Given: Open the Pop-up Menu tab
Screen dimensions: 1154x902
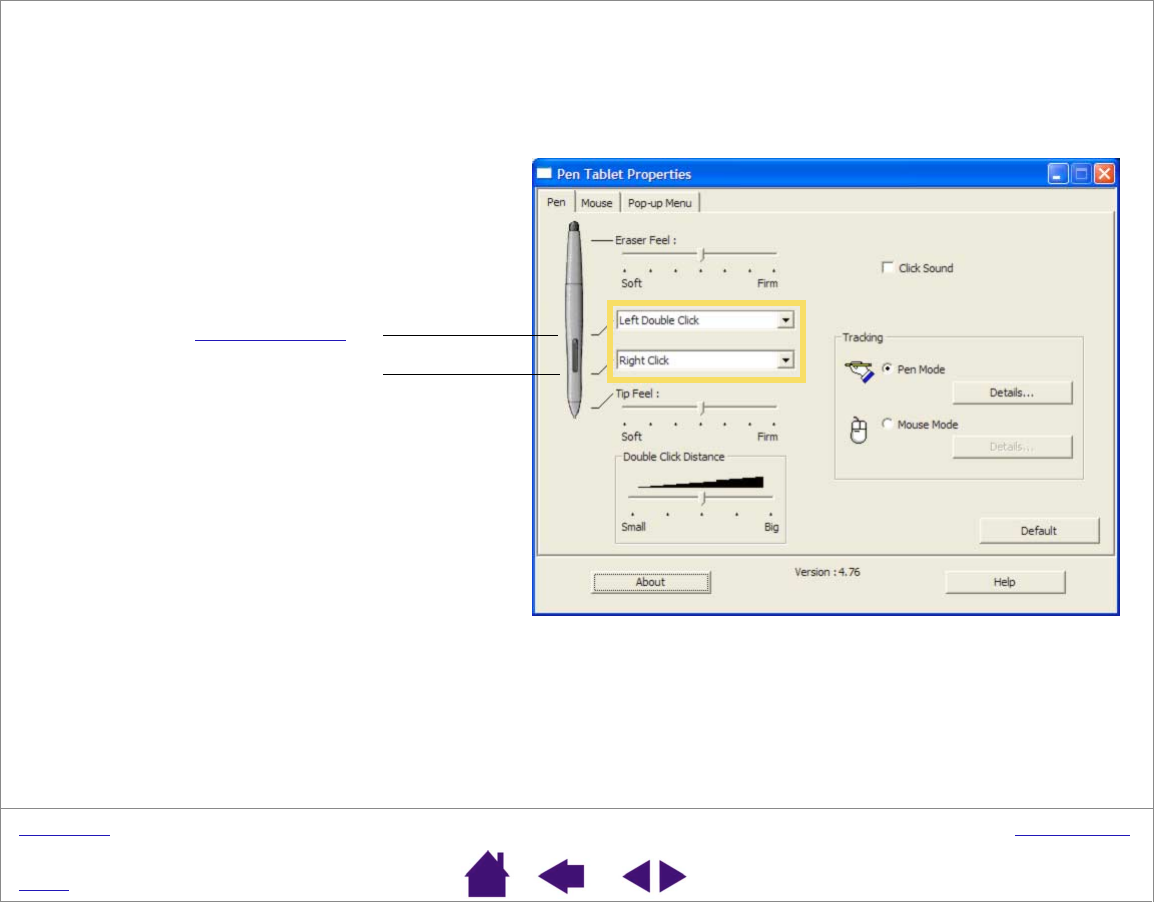Looking at the screenshot, I should 659,203.
